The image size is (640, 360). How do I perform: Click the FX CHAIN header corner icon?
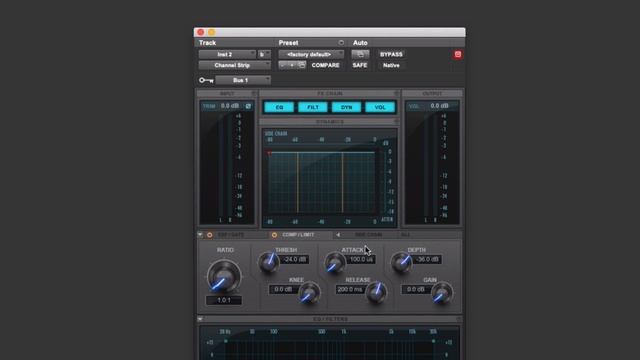(396, 94)
